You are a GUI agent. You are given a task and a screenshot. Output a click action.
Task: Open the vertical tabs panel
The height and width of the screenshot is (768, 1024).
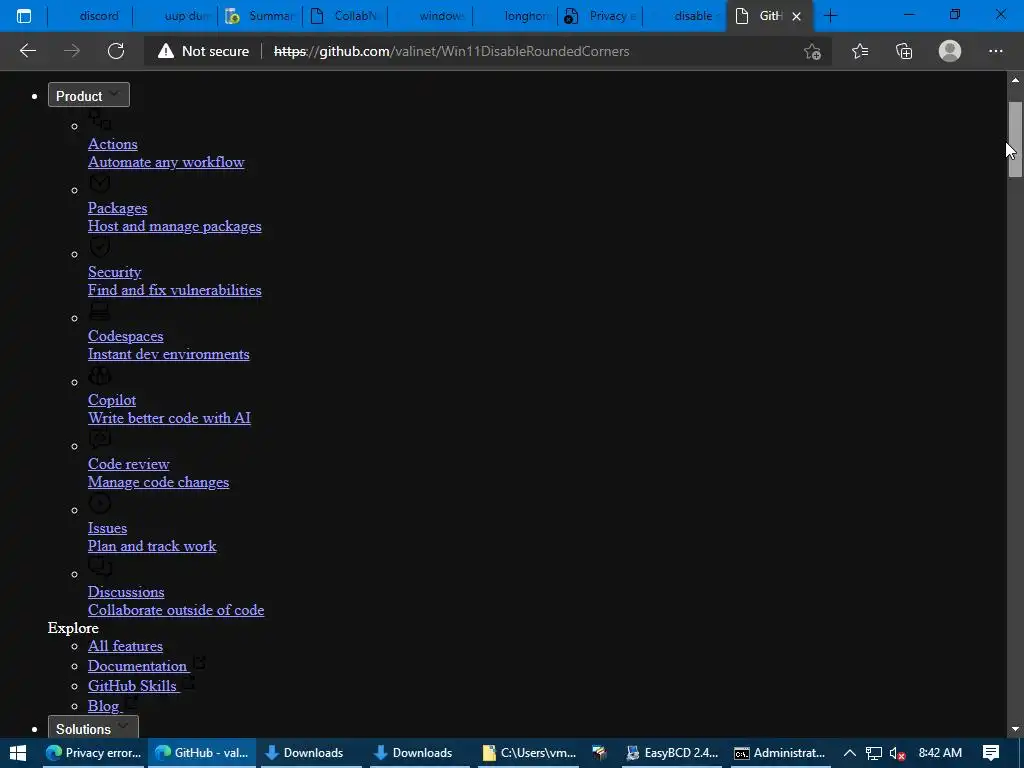point(24,16)
